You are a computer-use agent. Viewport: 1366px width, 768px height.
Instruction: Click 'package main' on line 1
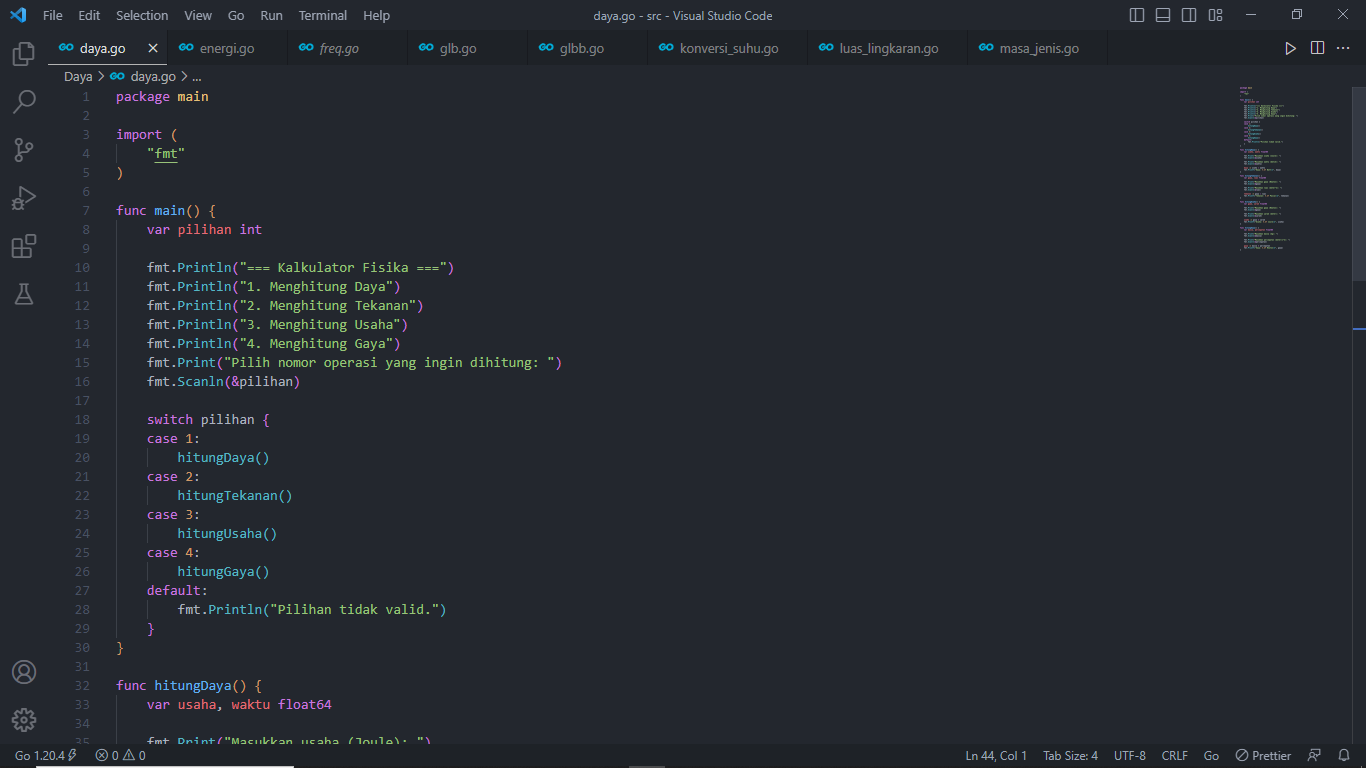tap(162, 97)
